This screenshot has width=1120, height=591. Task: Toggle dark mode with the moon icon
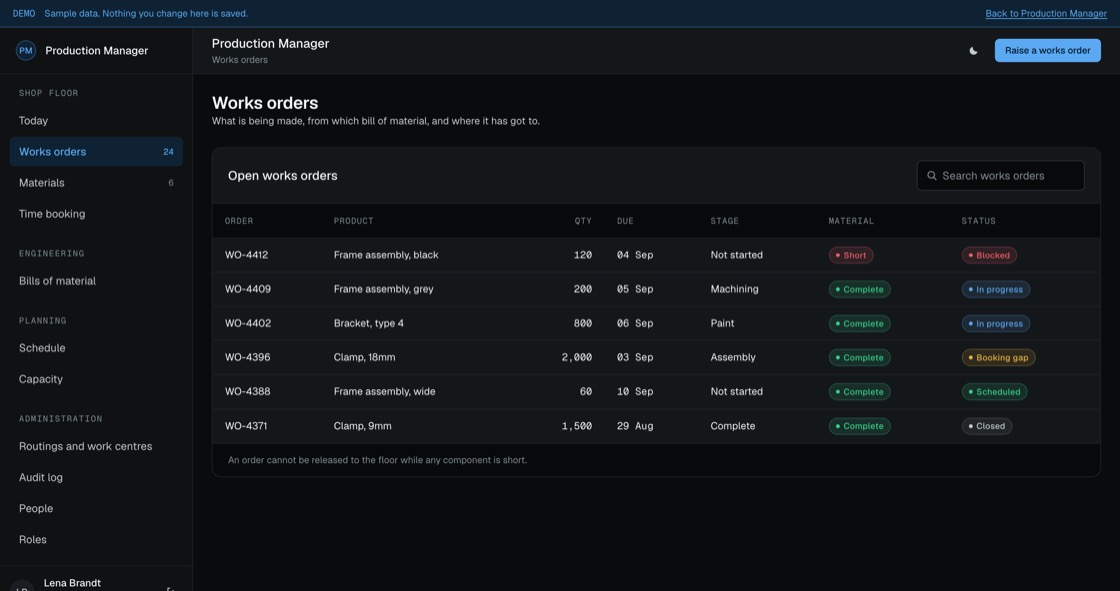pos(973,51)
